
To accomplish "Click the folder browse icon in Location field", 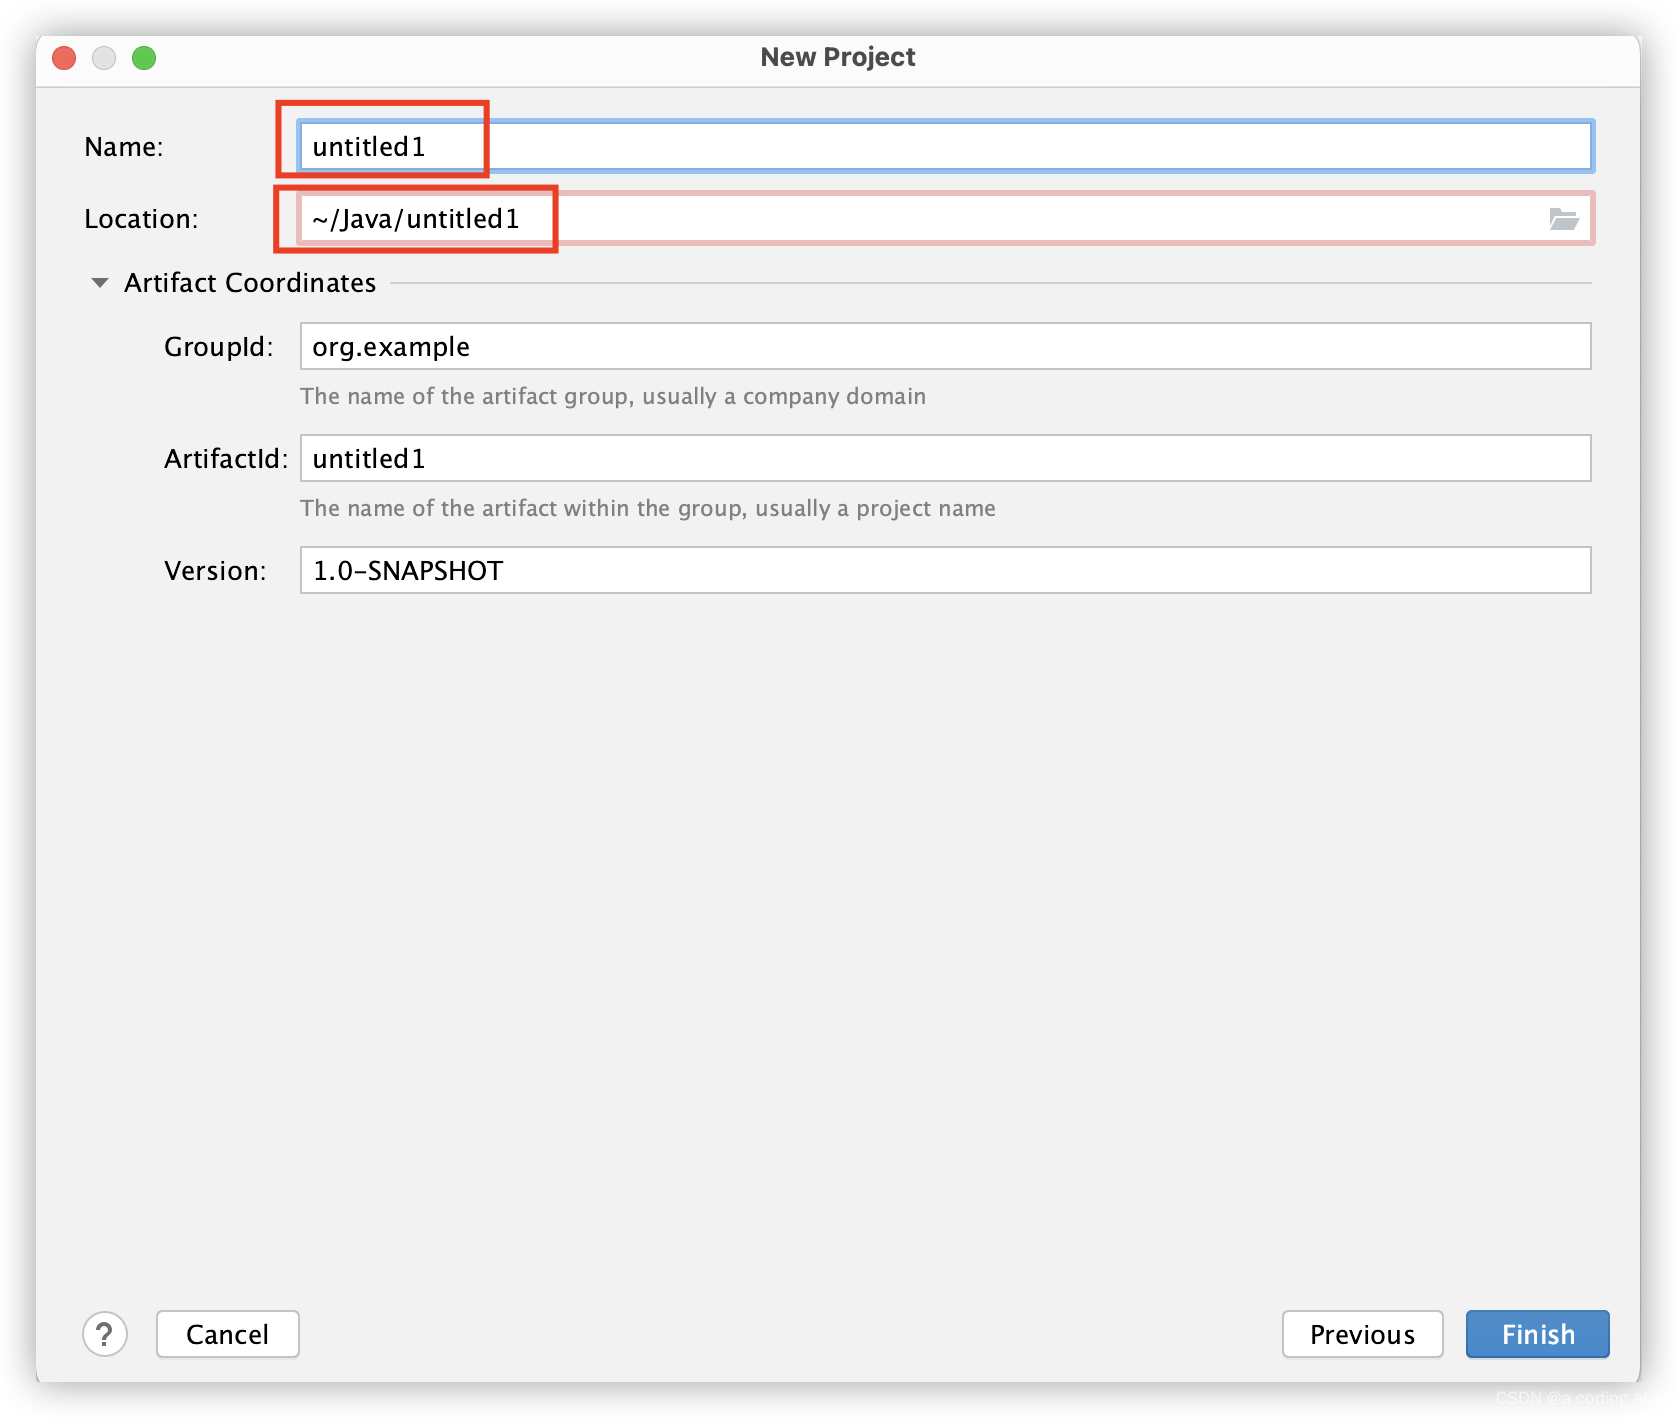I will (1563, 219).
